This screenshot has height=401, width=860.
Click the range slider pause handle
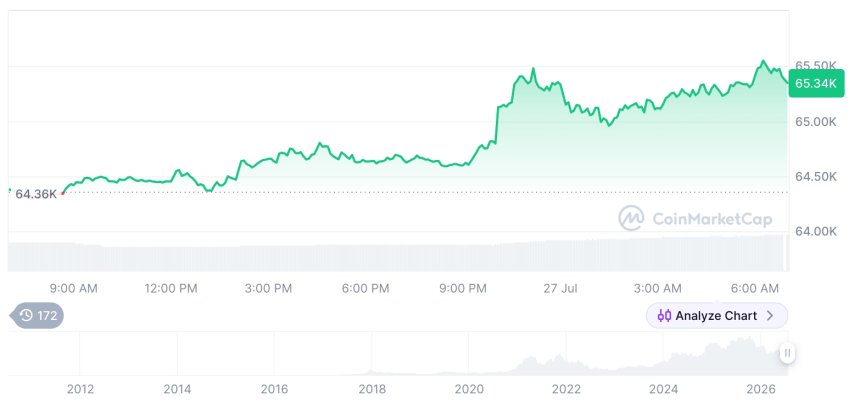point(787,353)
